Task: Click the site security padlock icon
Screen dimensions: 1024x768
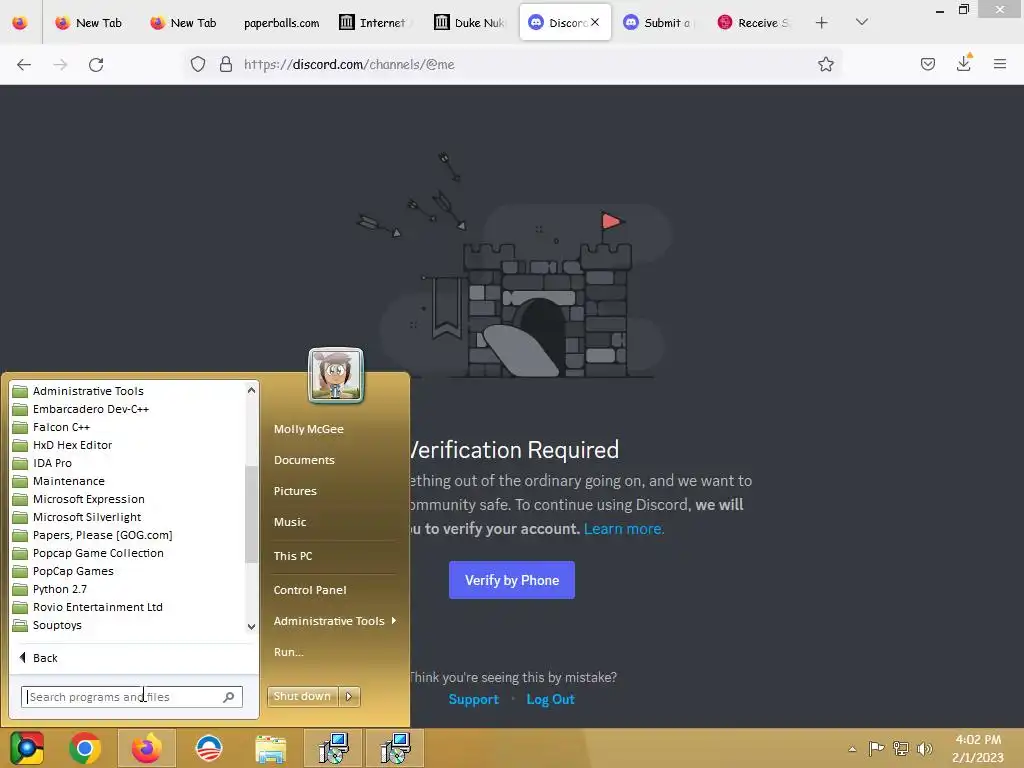Action: [226, 64]
